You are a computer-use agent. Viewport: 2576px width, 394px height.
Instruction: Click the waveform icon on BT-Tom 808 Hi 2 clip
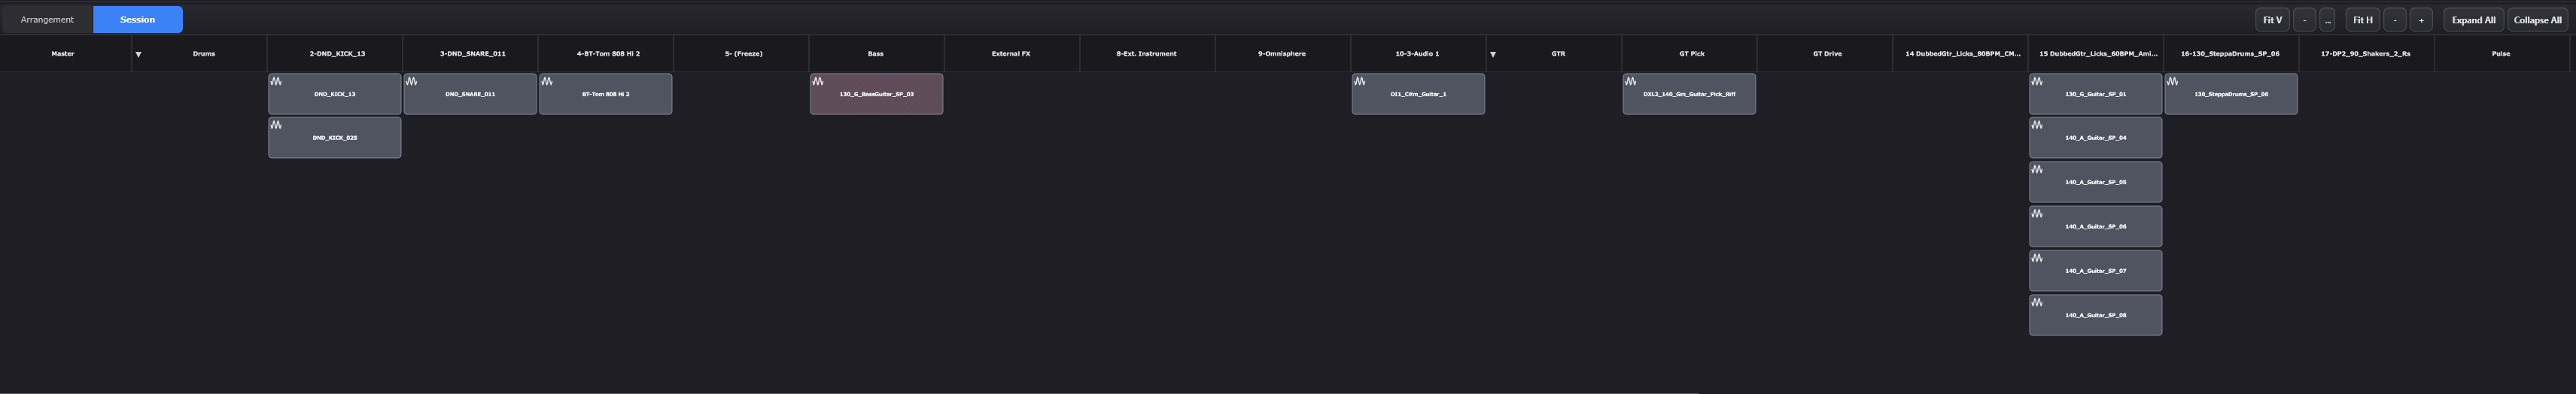pos(547,82)
